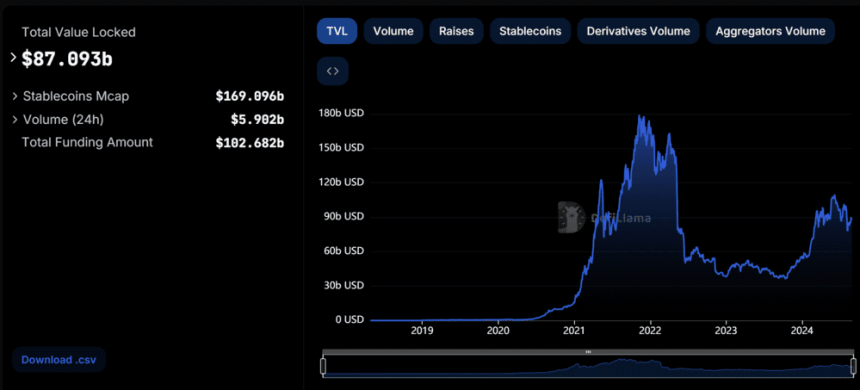Enable the Aggregators Volume overlay

[771, 31]
